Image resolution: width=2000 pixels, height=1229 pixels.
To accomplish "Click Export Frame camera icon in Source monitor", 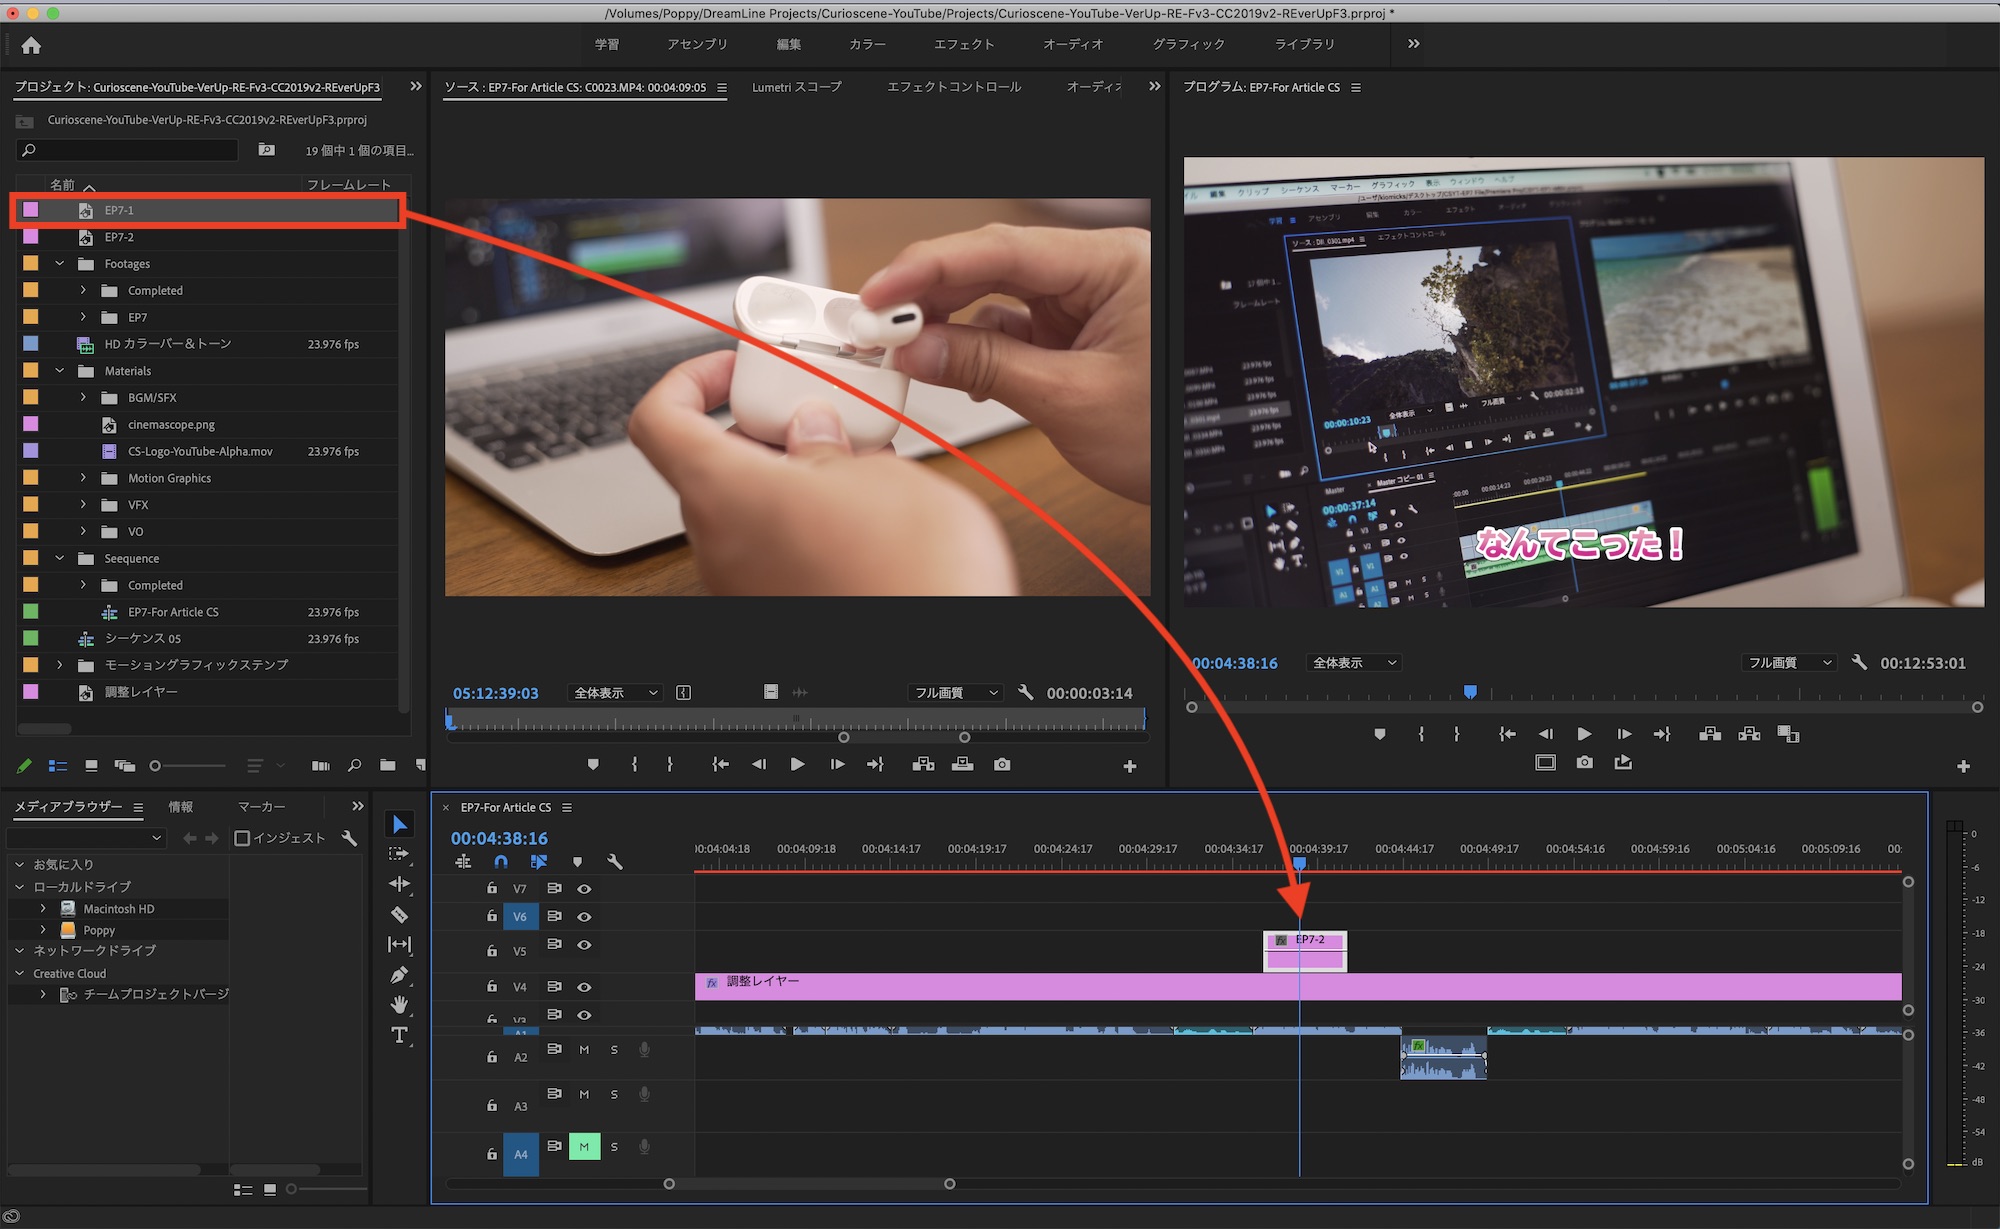I will (1002, 764).
